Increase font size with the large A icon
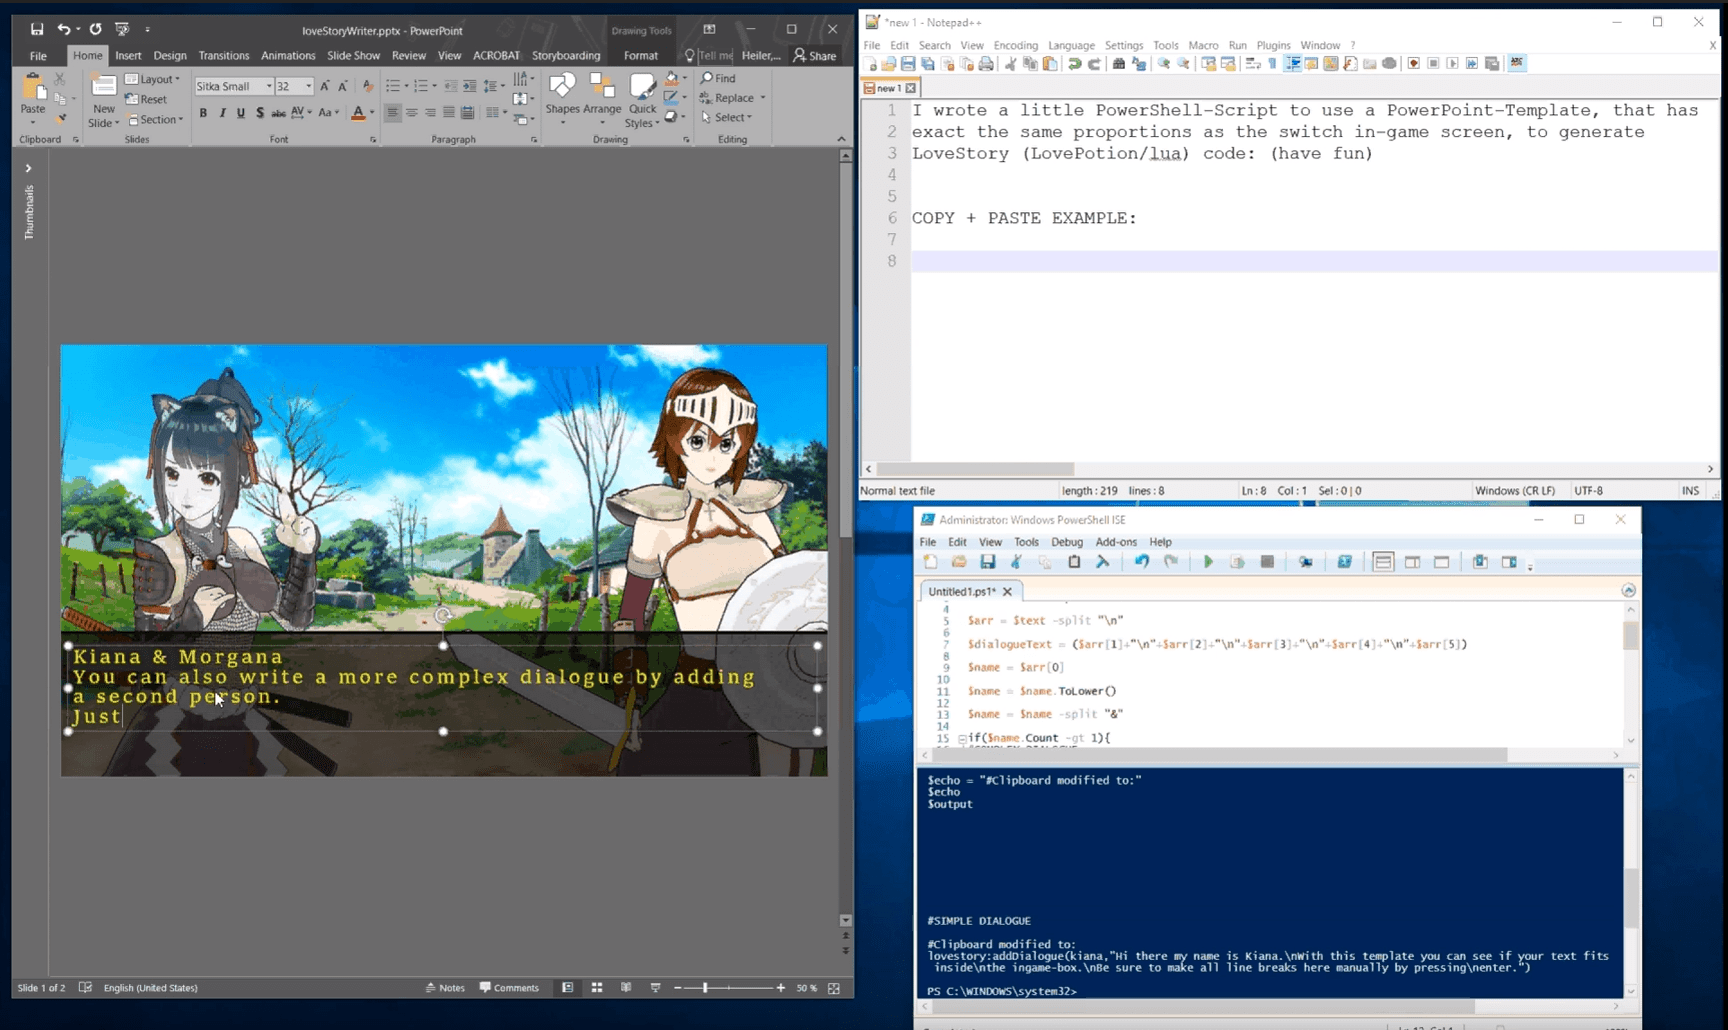Screen dimensions: 1728x1030 click(x=325, y=86)
